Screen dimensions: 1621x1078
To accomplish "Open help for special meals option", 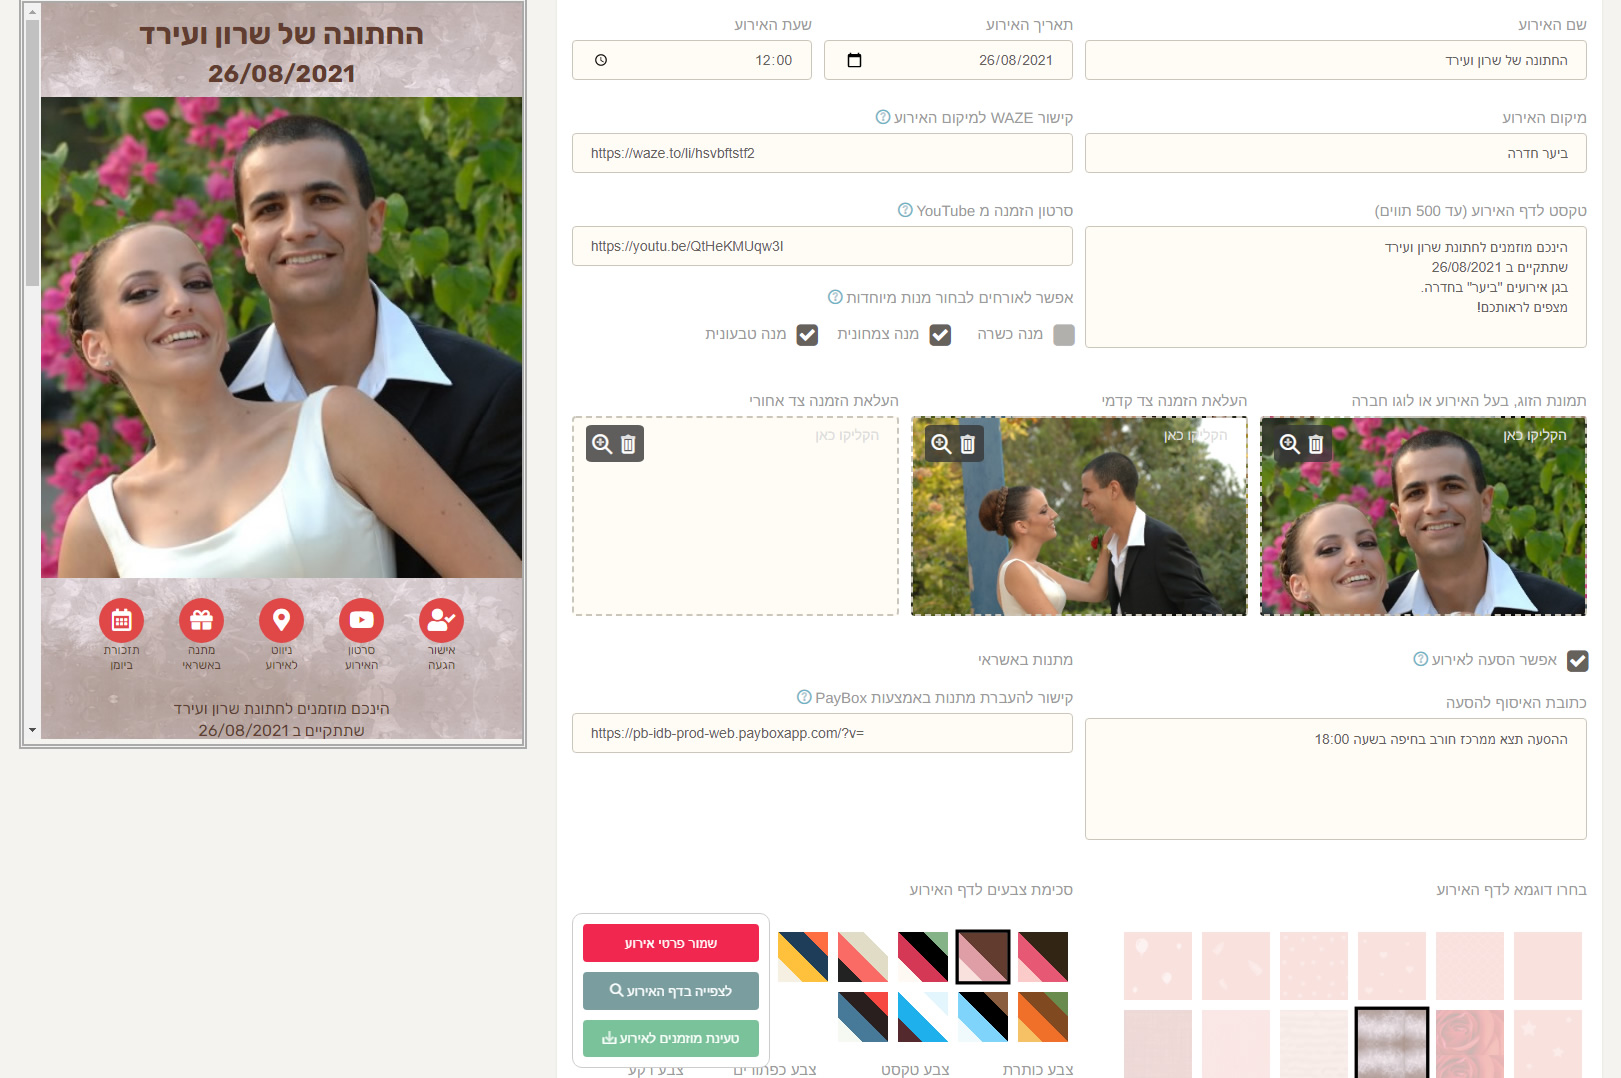I will click(835, 297).
